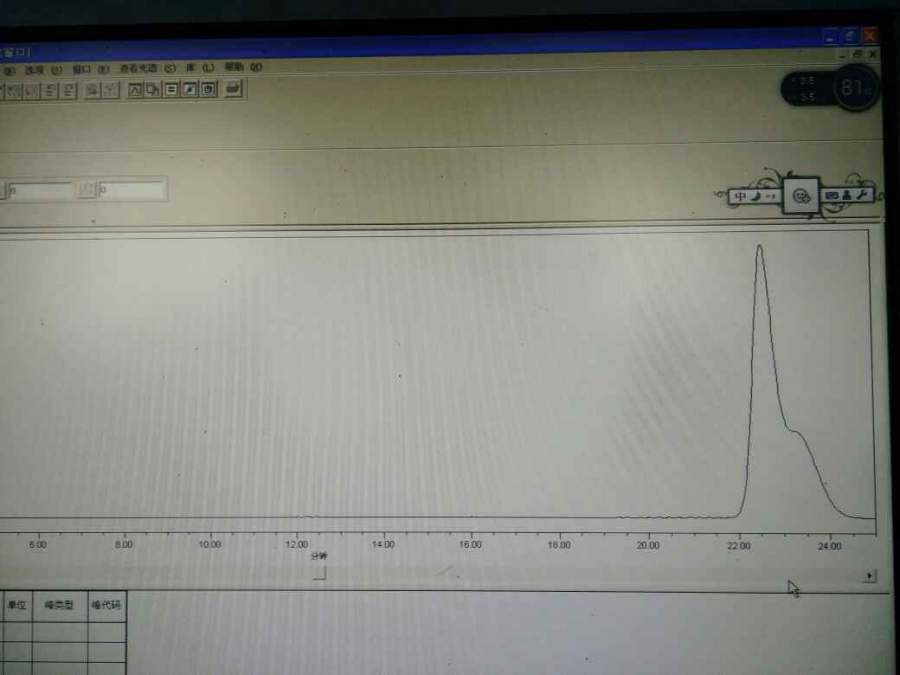Click the central emoji icon on the IME bar
Image resolution: width=900 pixels, height=675 pixels.
pos(801,196)
